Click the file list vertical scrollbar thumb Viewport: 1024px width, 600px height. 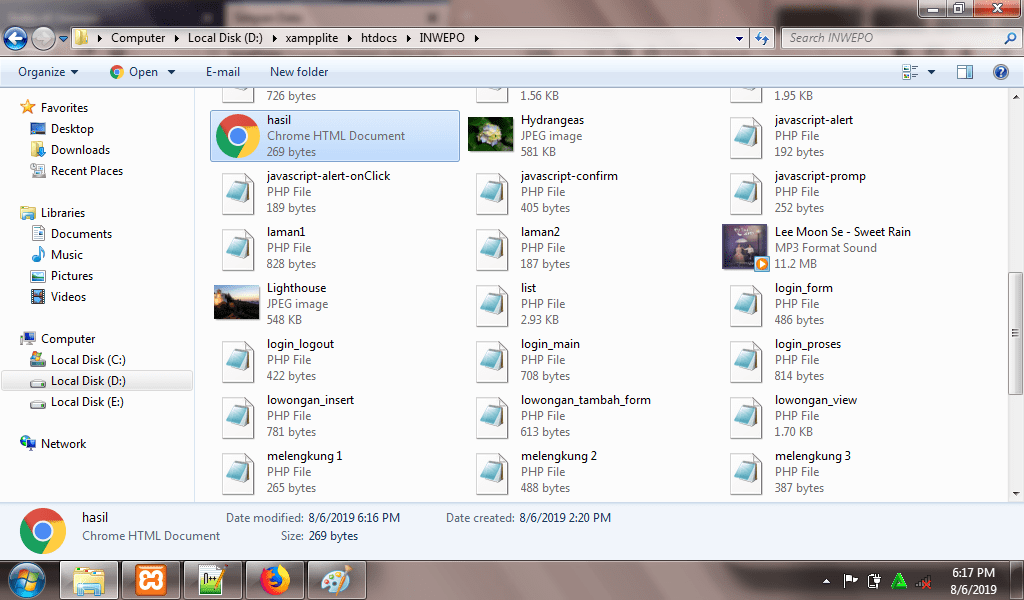tap(1016, 333)
